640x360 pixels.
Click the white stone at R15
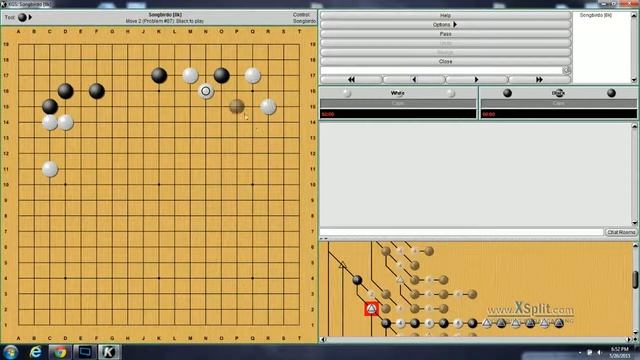(x=268, y=107)
